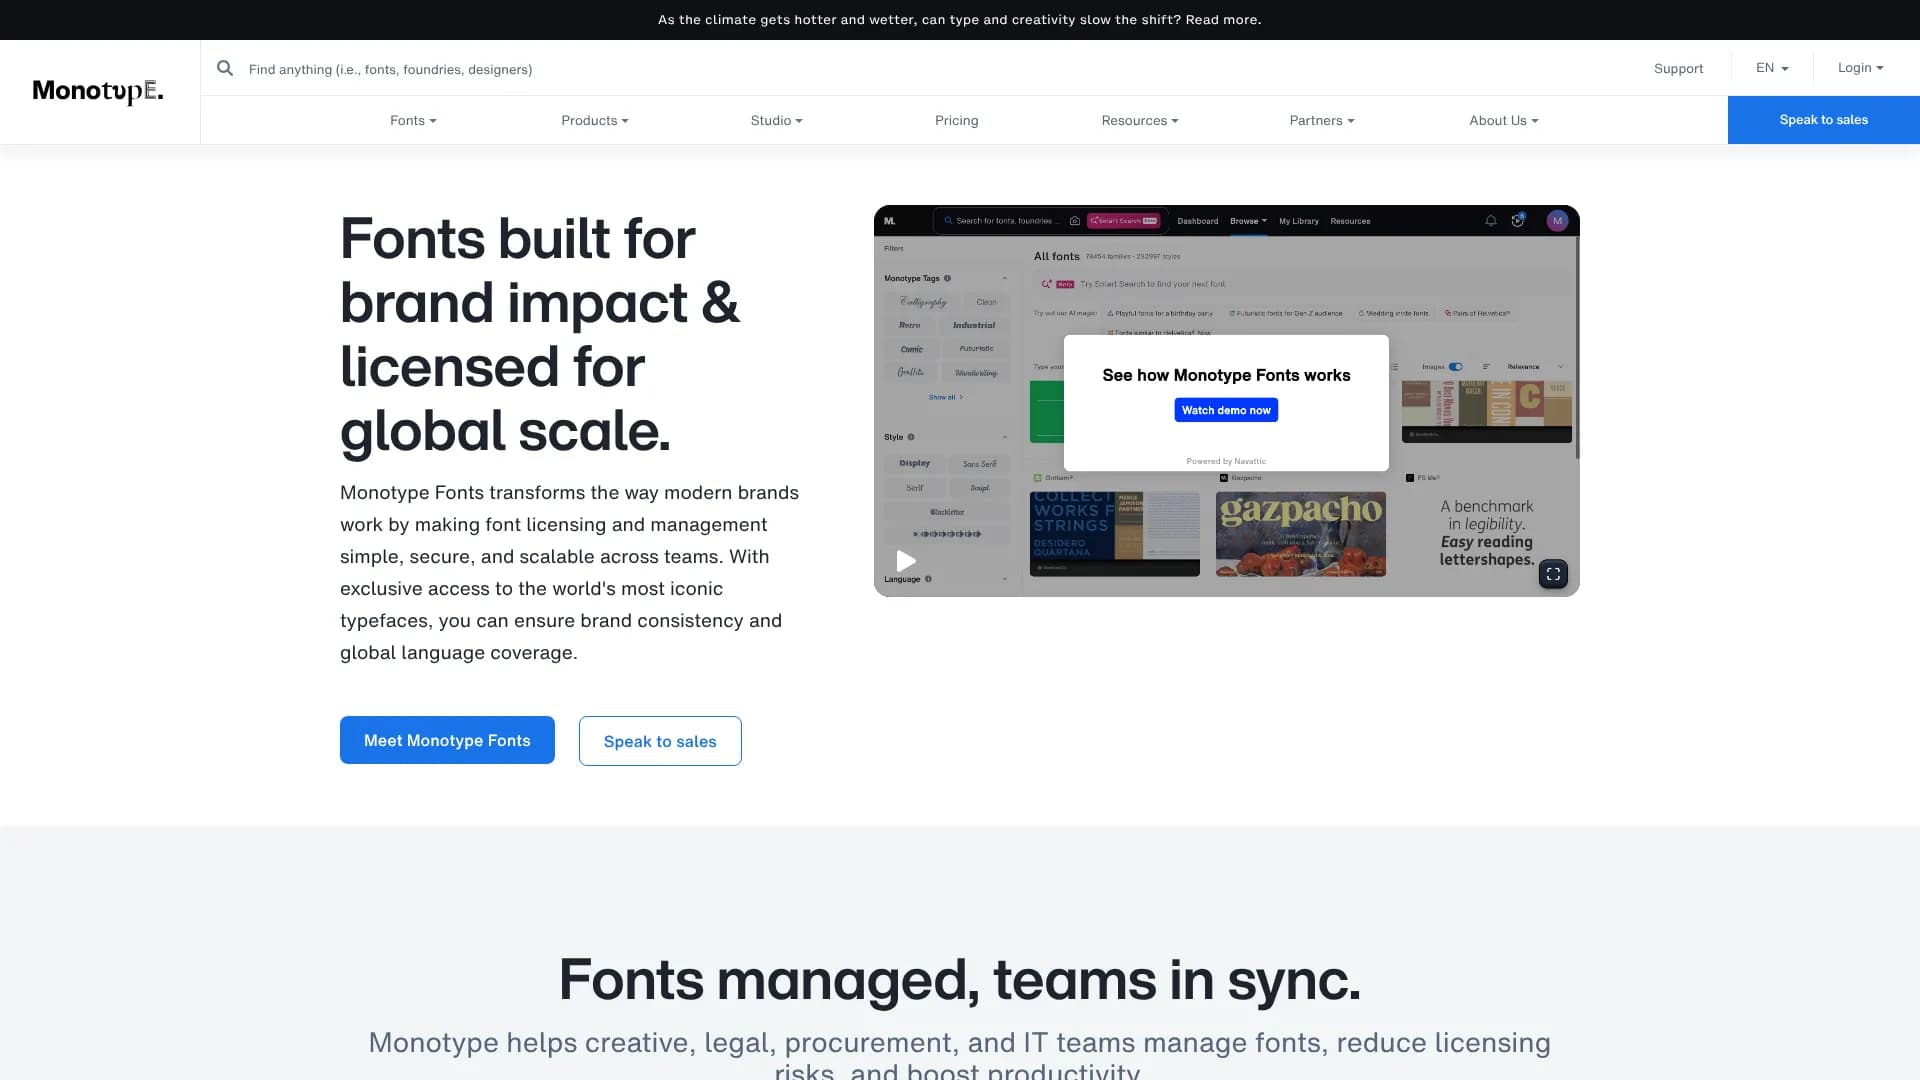Click the Monotype logo
Image resolution: width=1920 pixels, height=1080 pixels.
(x=98, y=91)
